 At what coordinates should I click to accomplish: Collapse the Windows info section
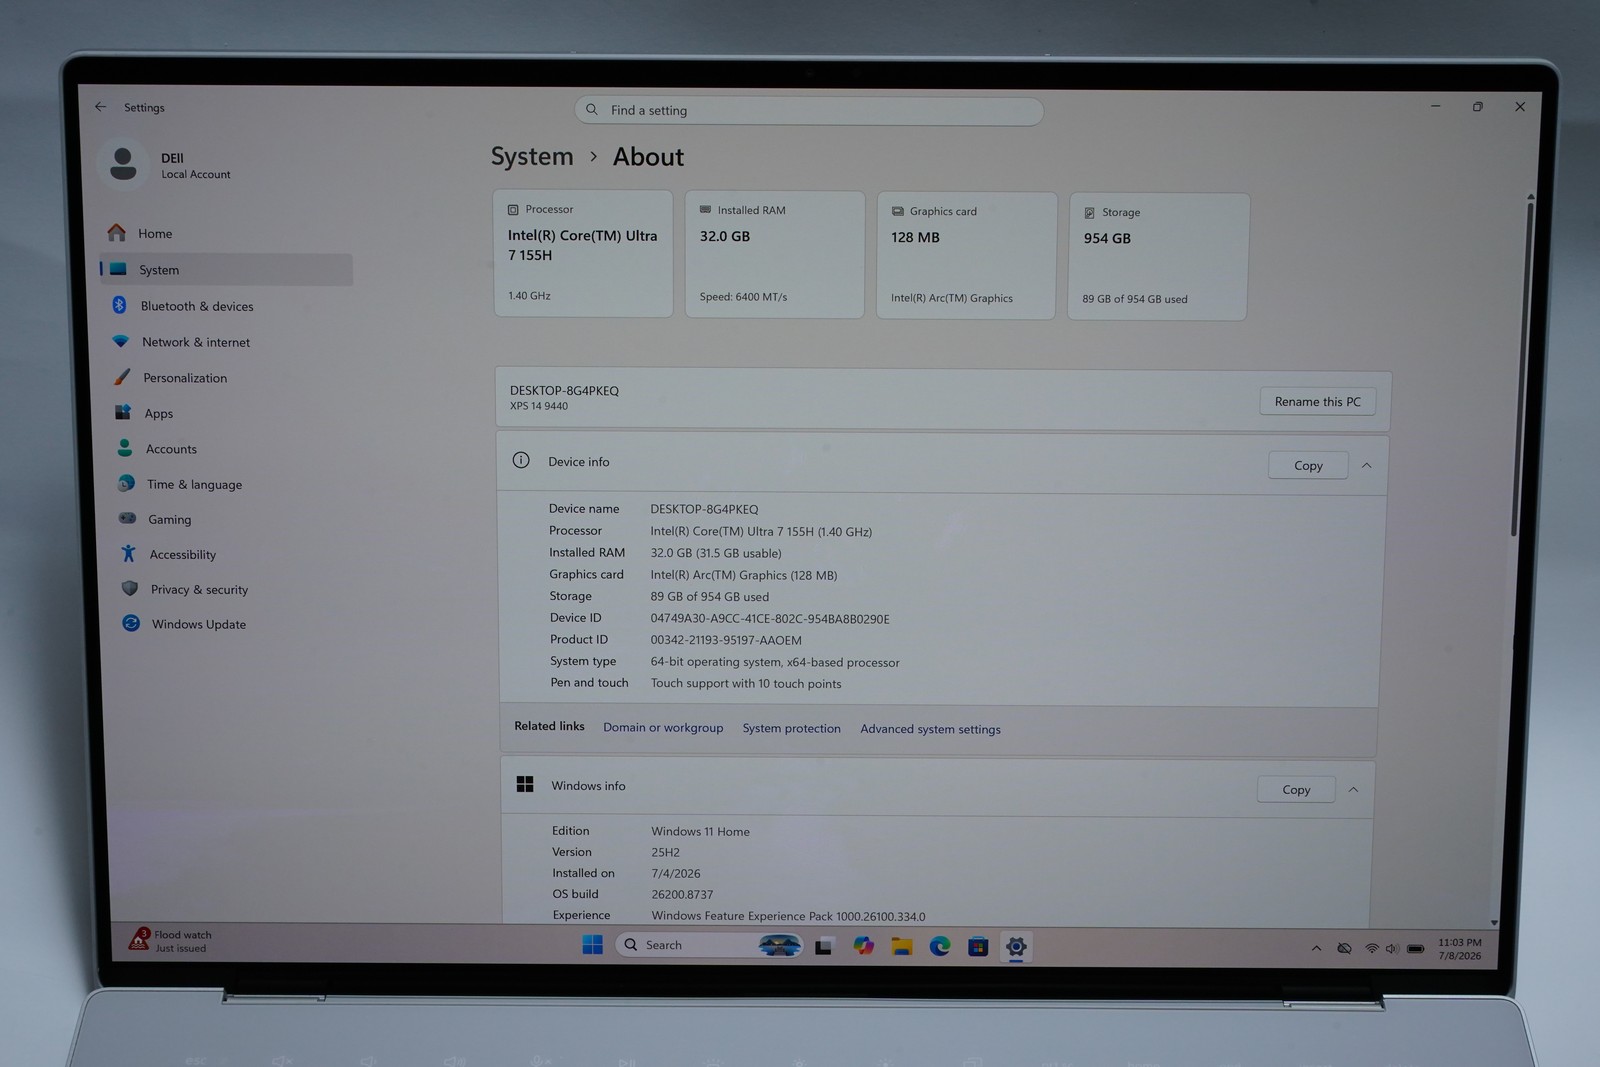point(1353,789)
